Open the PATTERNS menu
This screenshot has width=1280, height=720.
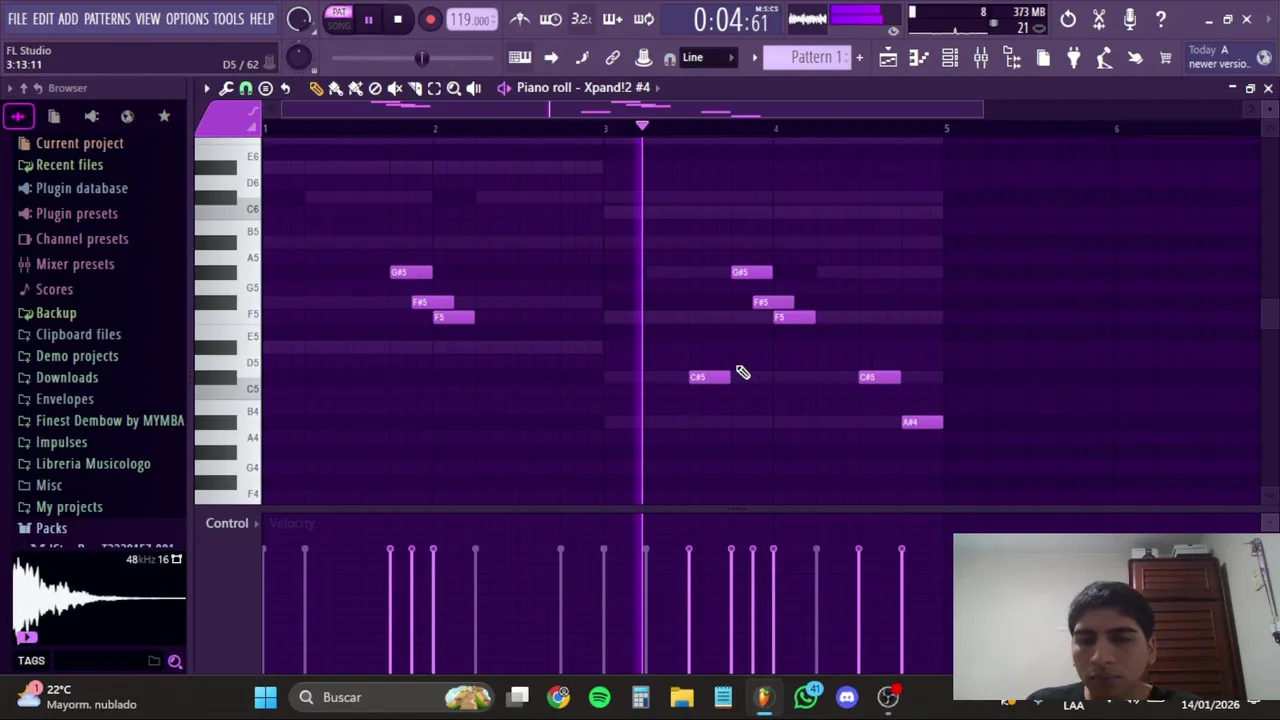pyautogui.click(x=107, y=19)
